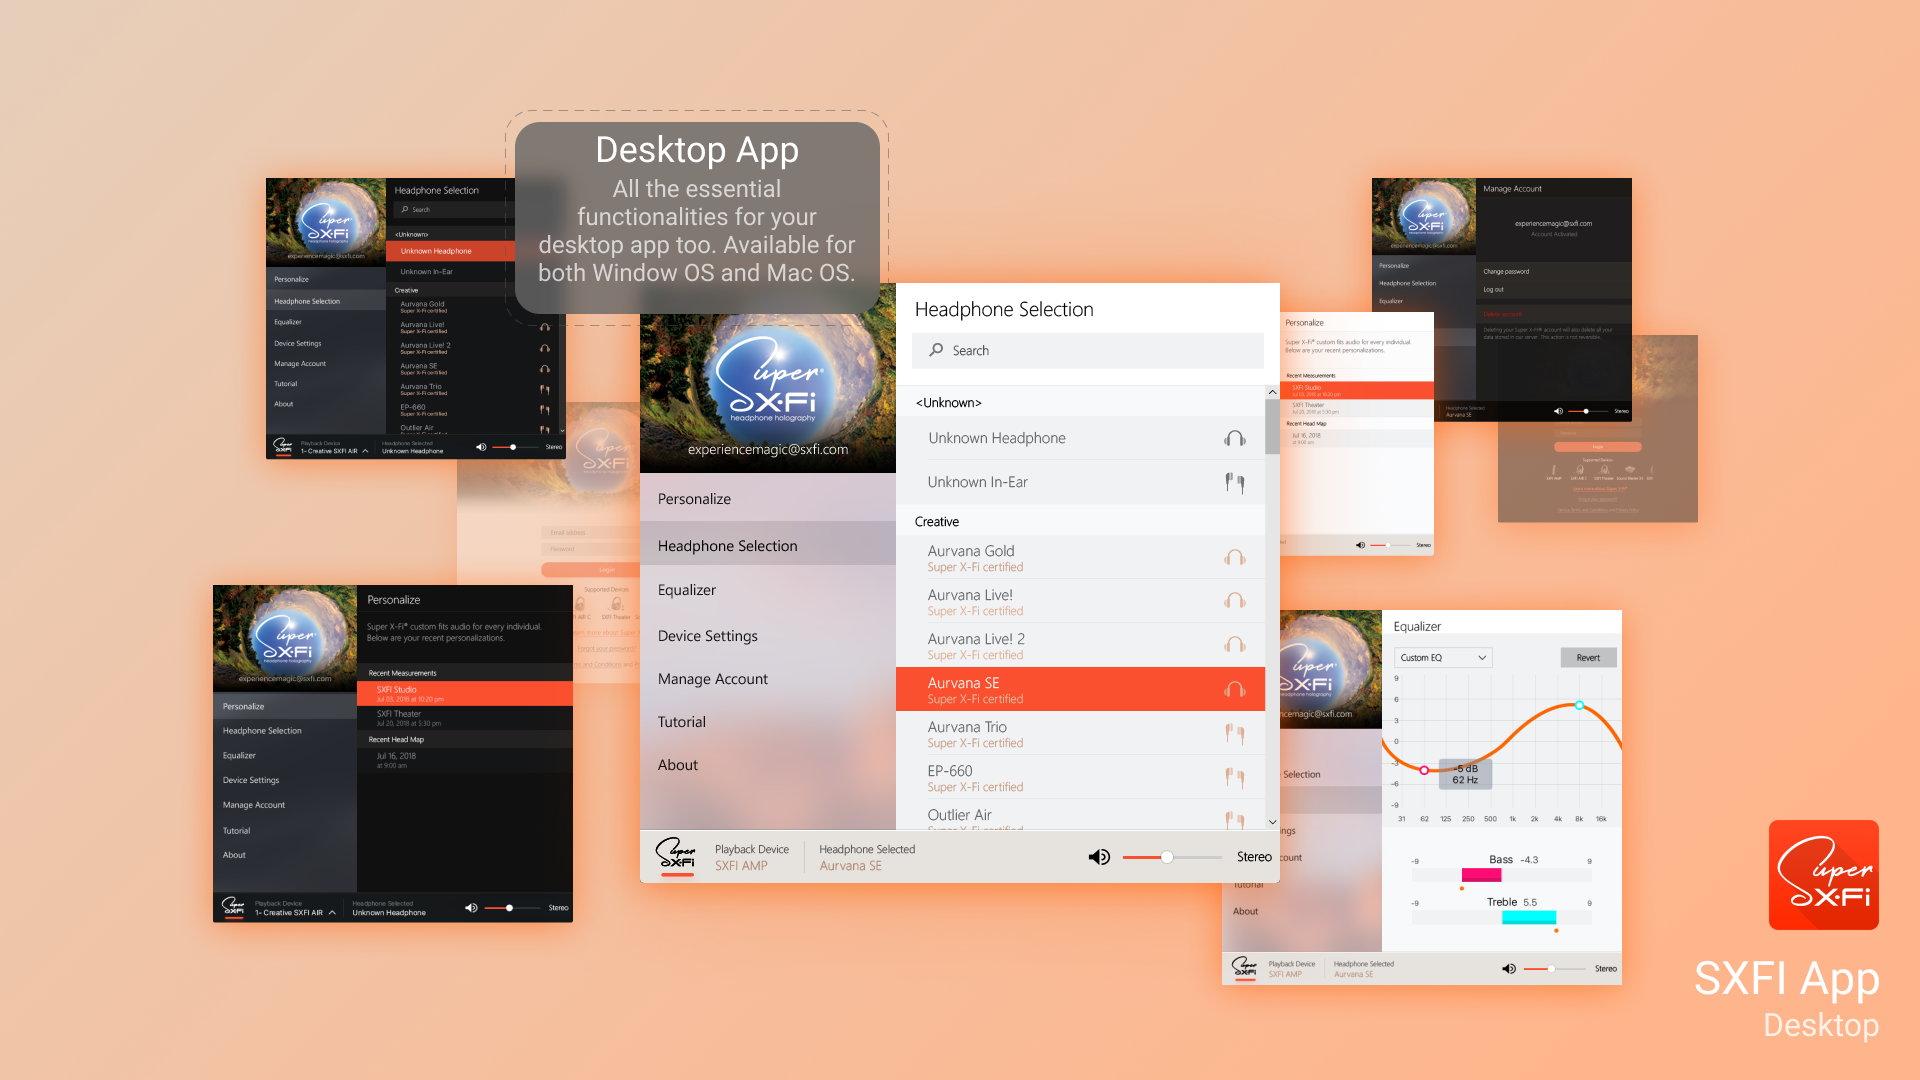The height and width of the screenshot is (1080, 1920).
Task: Toggle Stereo in Equalizer window footer
Action: coord(1606,969)
